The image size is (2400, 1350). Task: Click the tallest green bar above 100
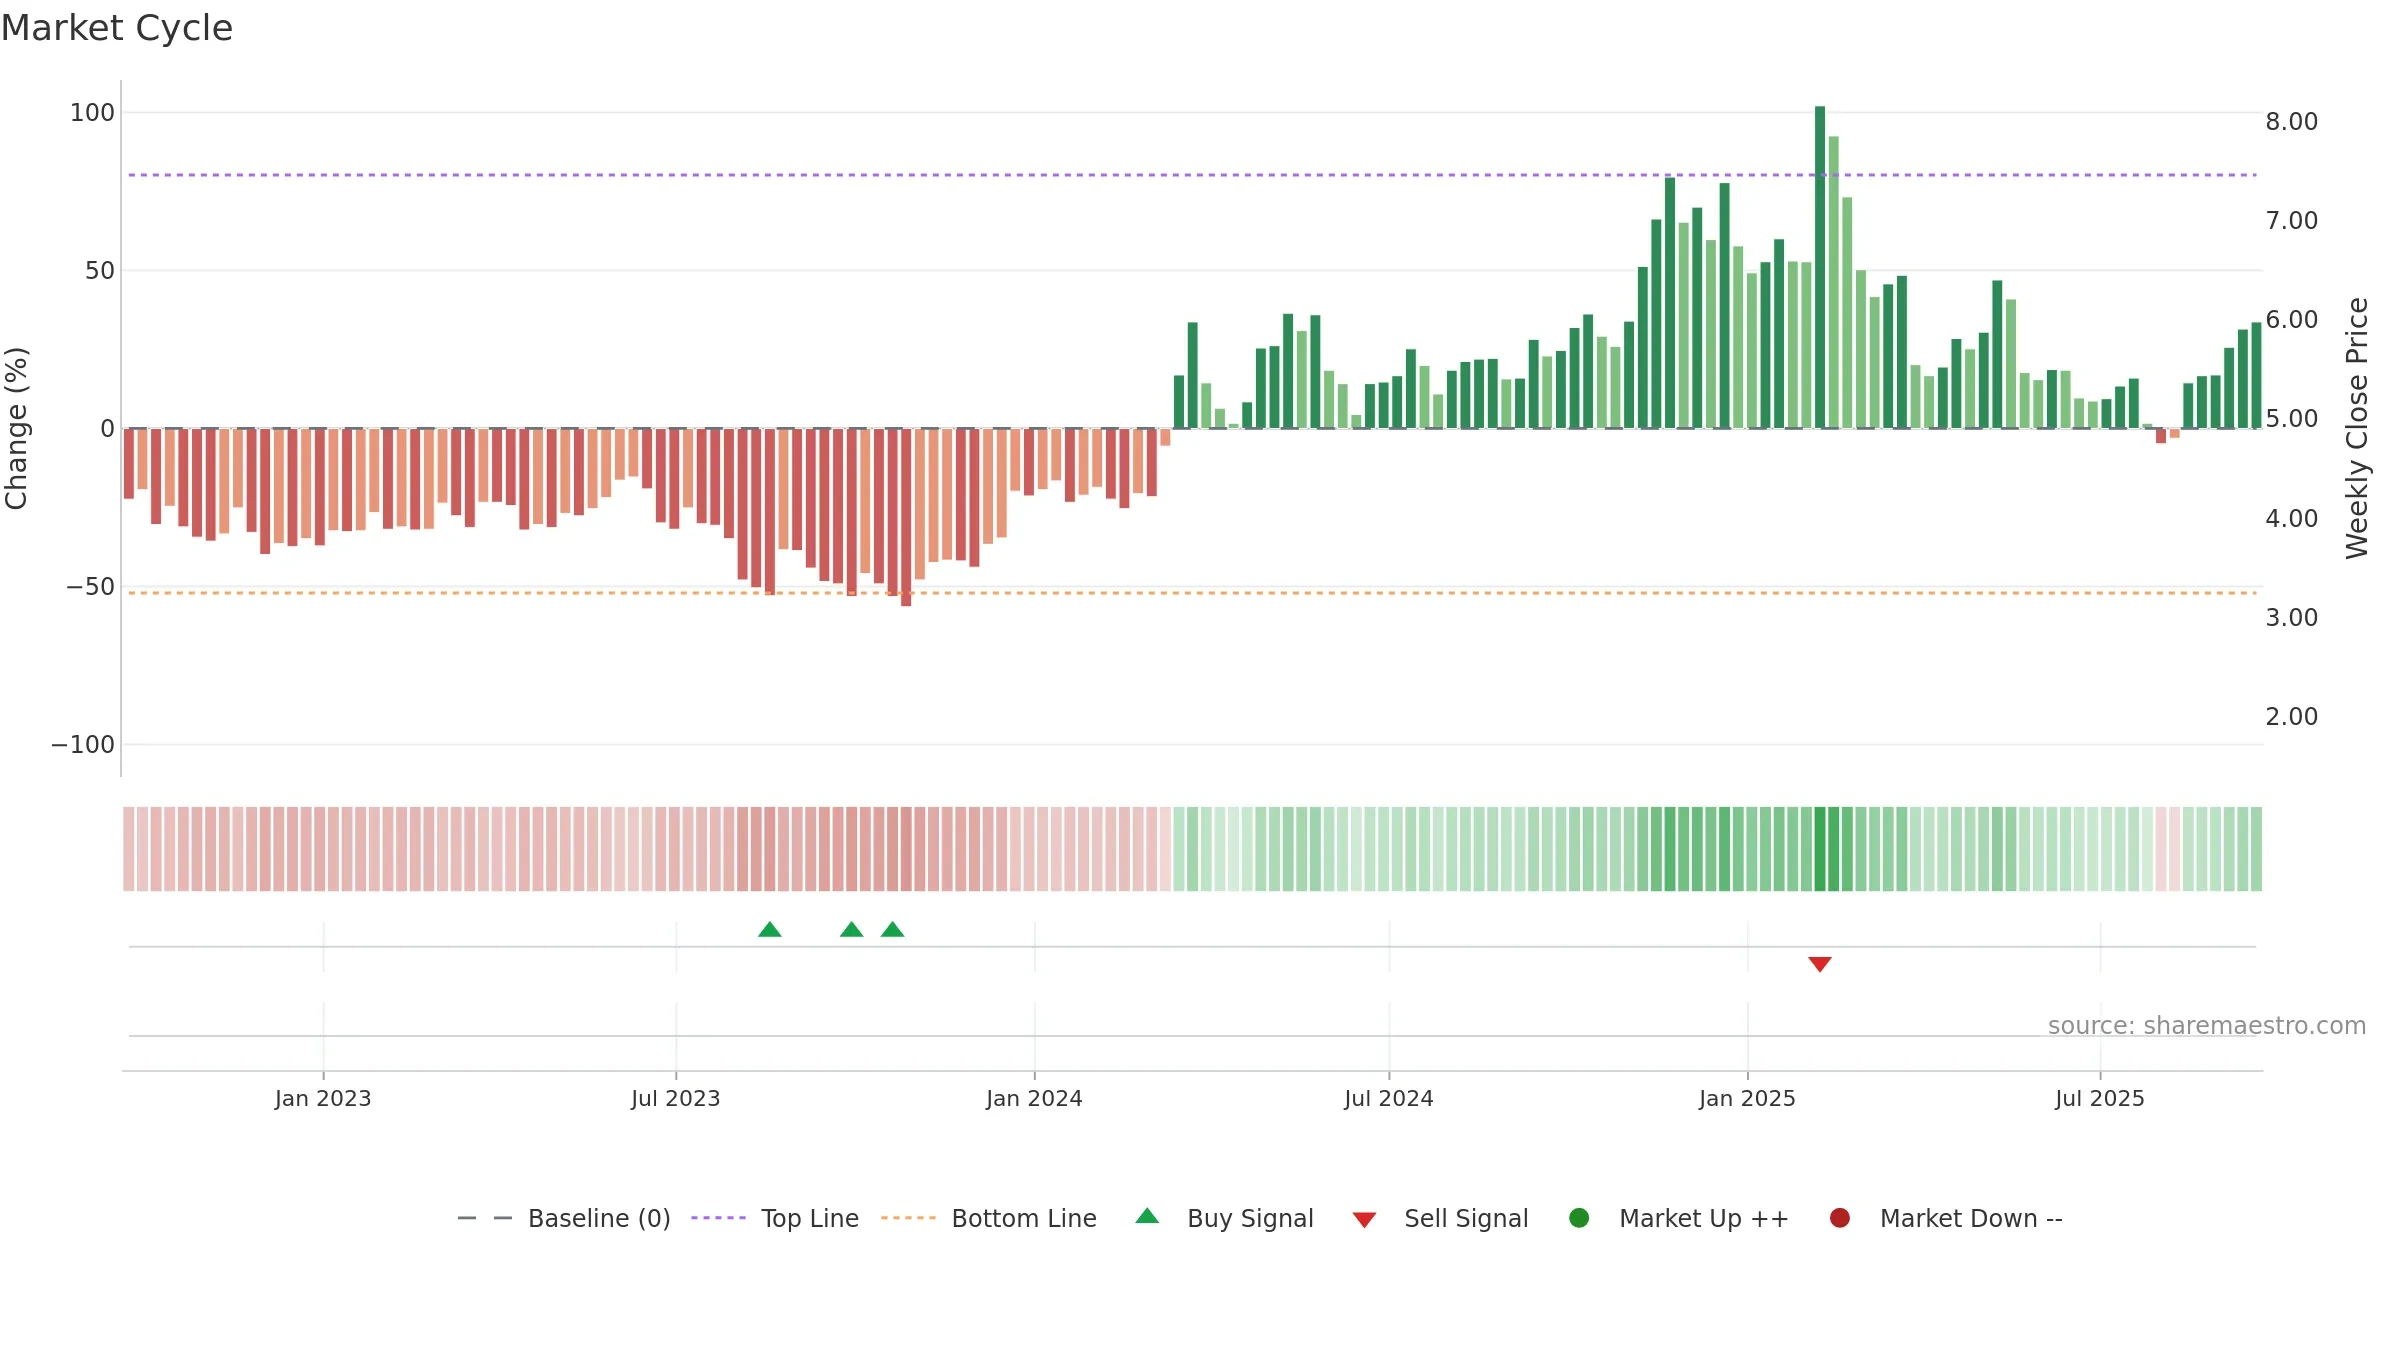[1820, 267]
